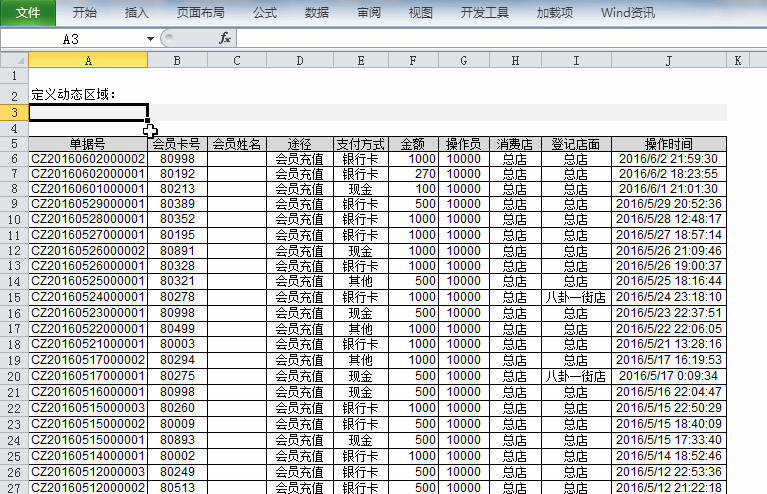
Task: Click the fx Insert Function icon
Action: 225,38
